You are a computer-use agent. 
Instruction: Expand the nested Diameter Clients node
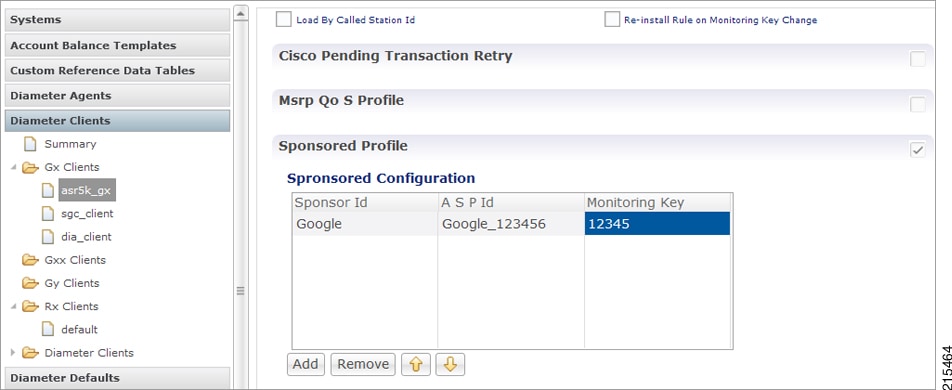point(13,353)
